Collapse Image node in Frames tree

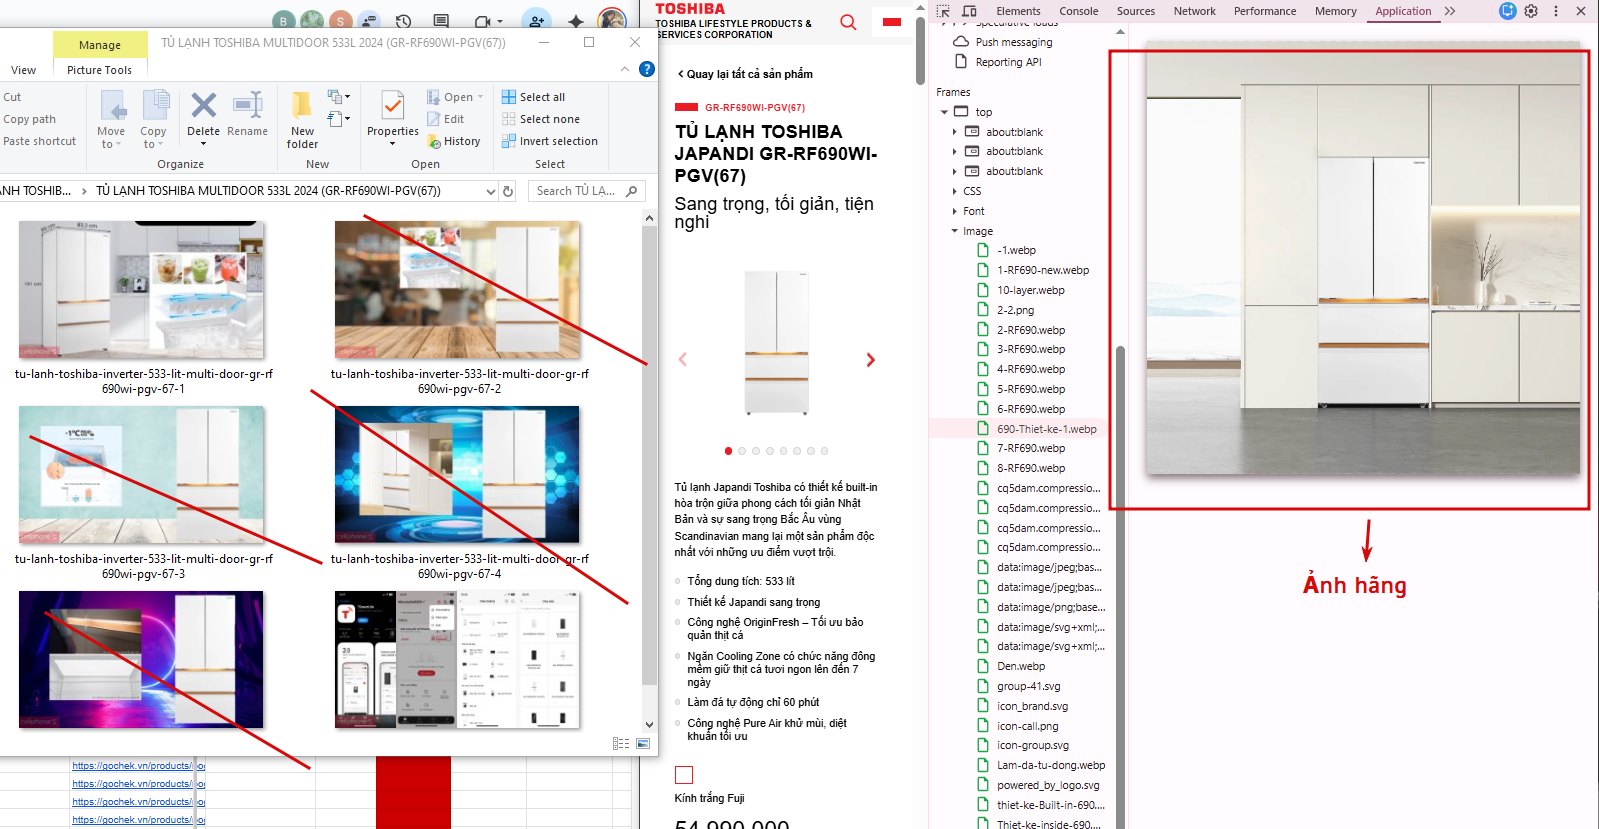[x=954, y=231]
